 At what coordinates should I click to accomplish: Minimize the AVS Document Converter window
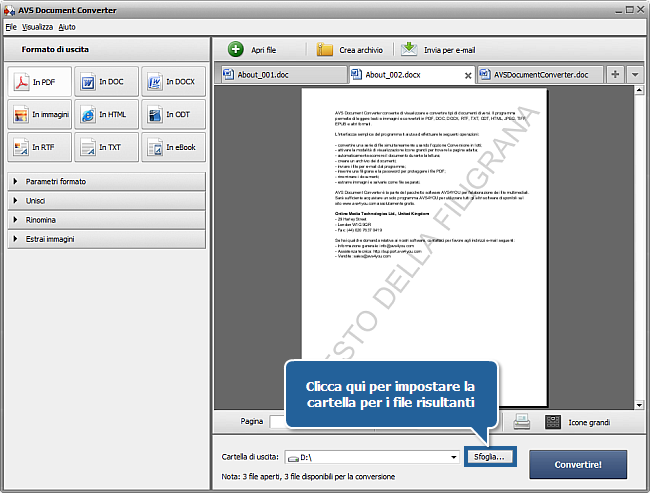tap(618, 10)
